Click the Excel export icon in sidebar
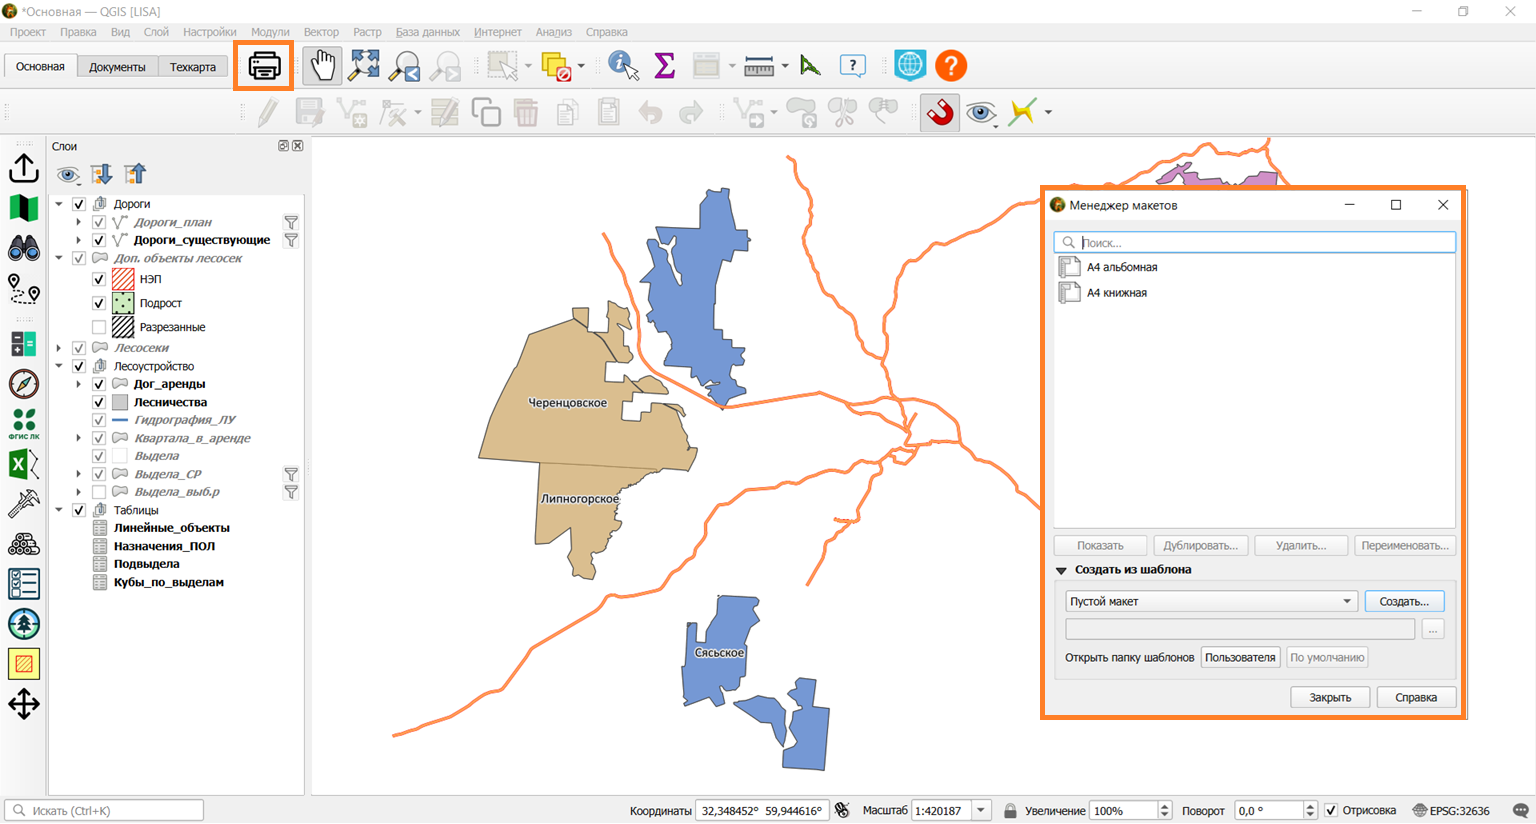 (x=24, y=465)
